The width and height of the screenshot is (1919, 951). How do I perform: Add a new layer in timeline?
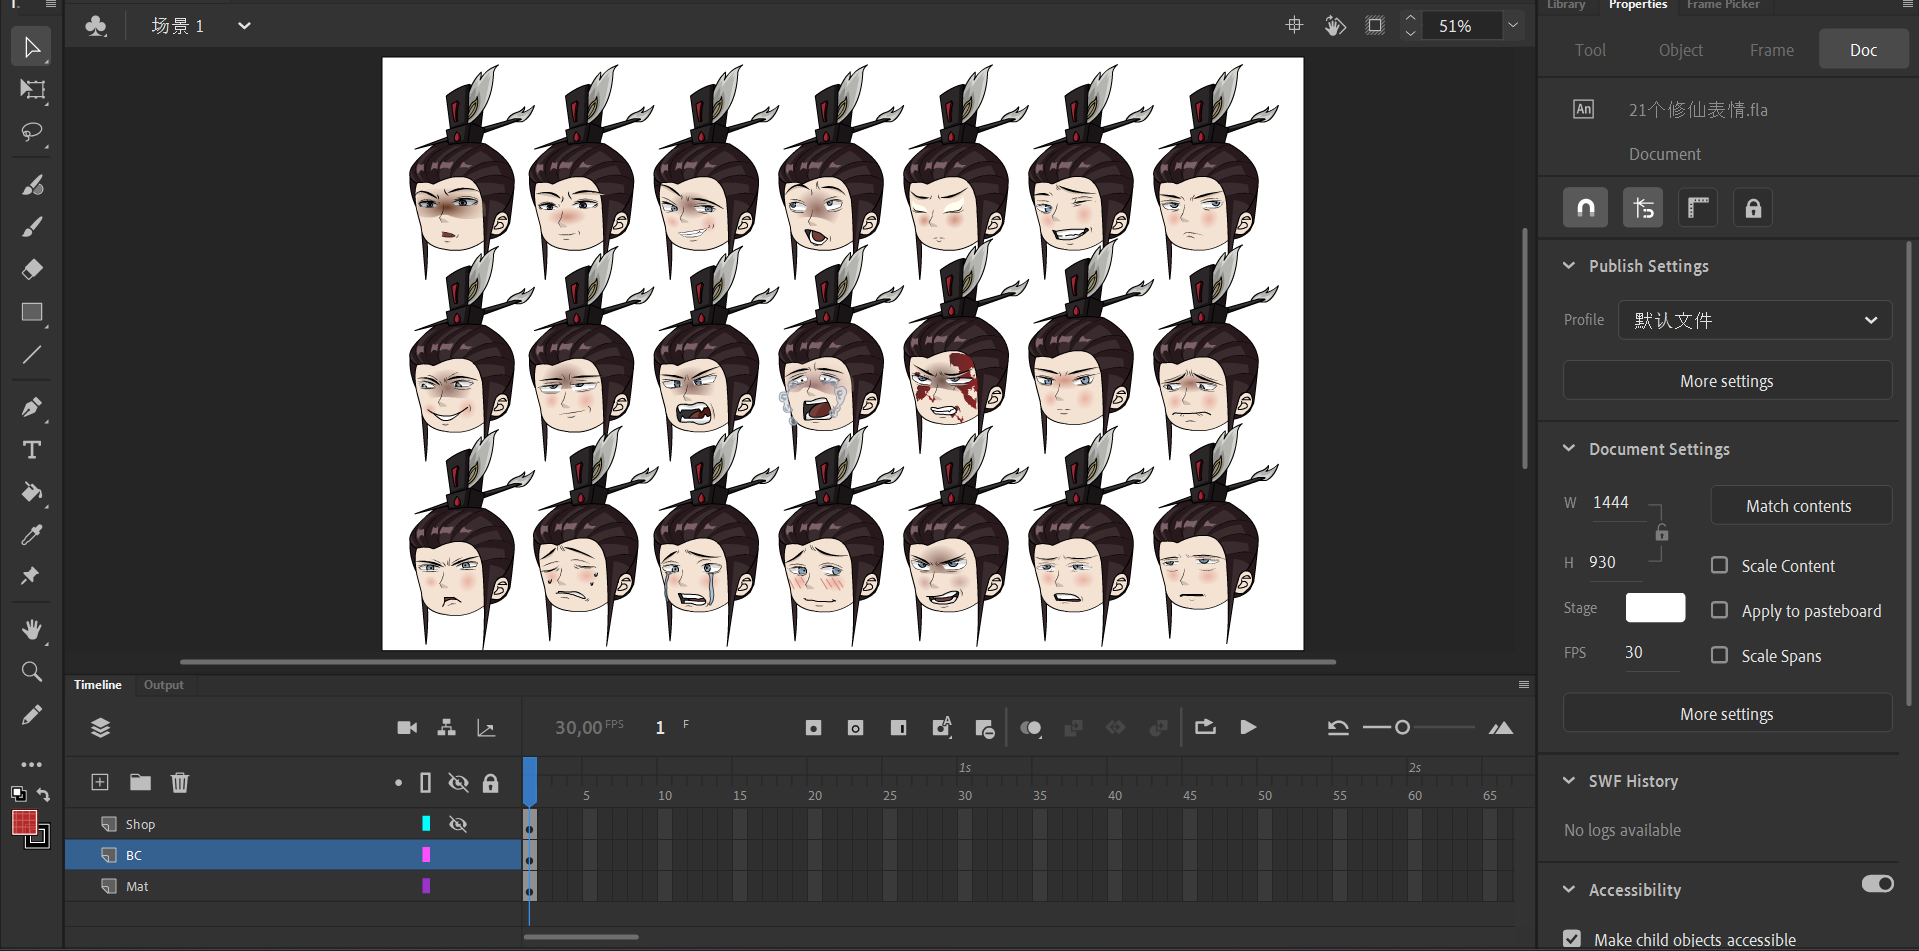(100, 782)
